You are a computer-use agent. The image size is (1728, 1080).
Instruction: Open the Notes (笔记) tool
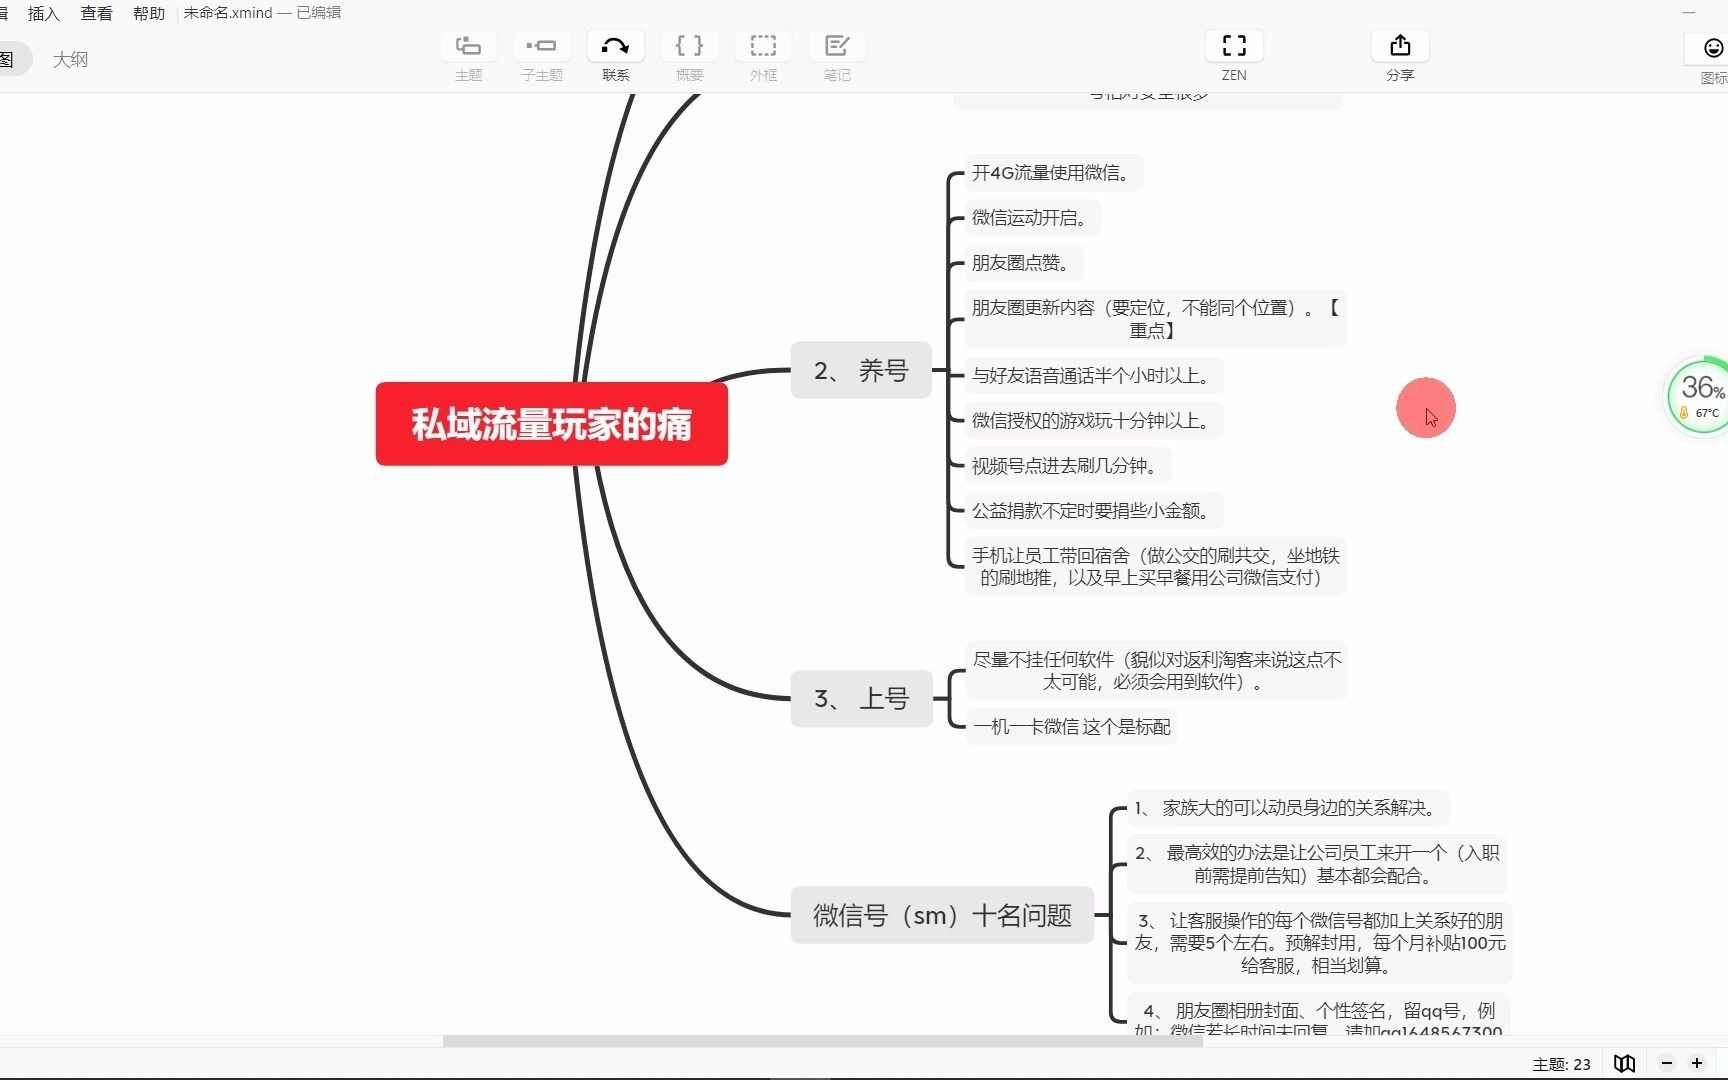pyautogui.click(x=837, y=46)
